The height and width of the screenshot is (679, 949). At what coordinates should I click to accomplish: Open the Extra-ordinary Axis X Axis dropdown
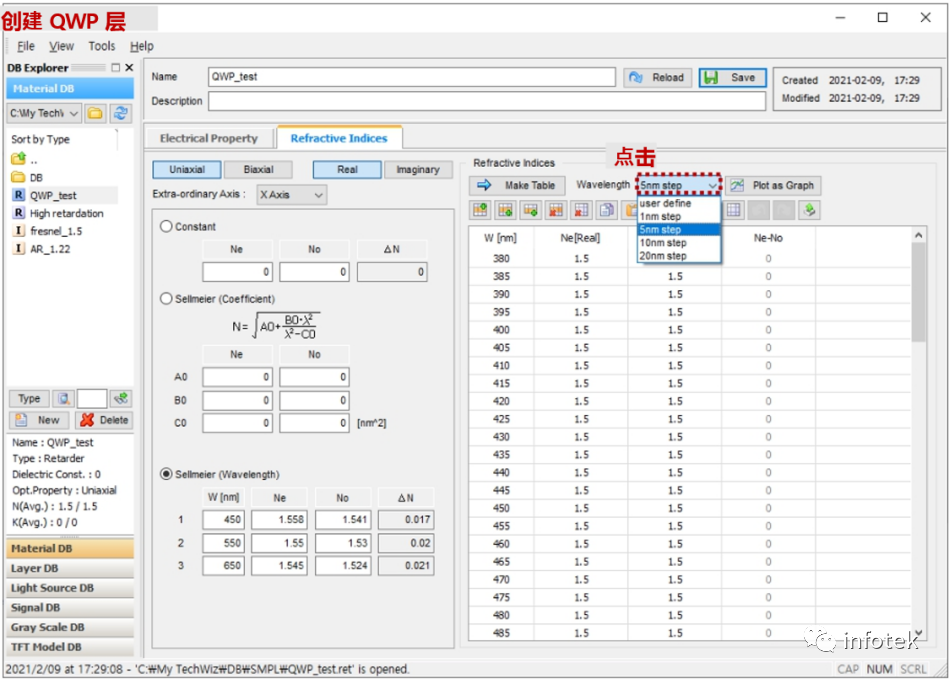[x=292, y=195]
